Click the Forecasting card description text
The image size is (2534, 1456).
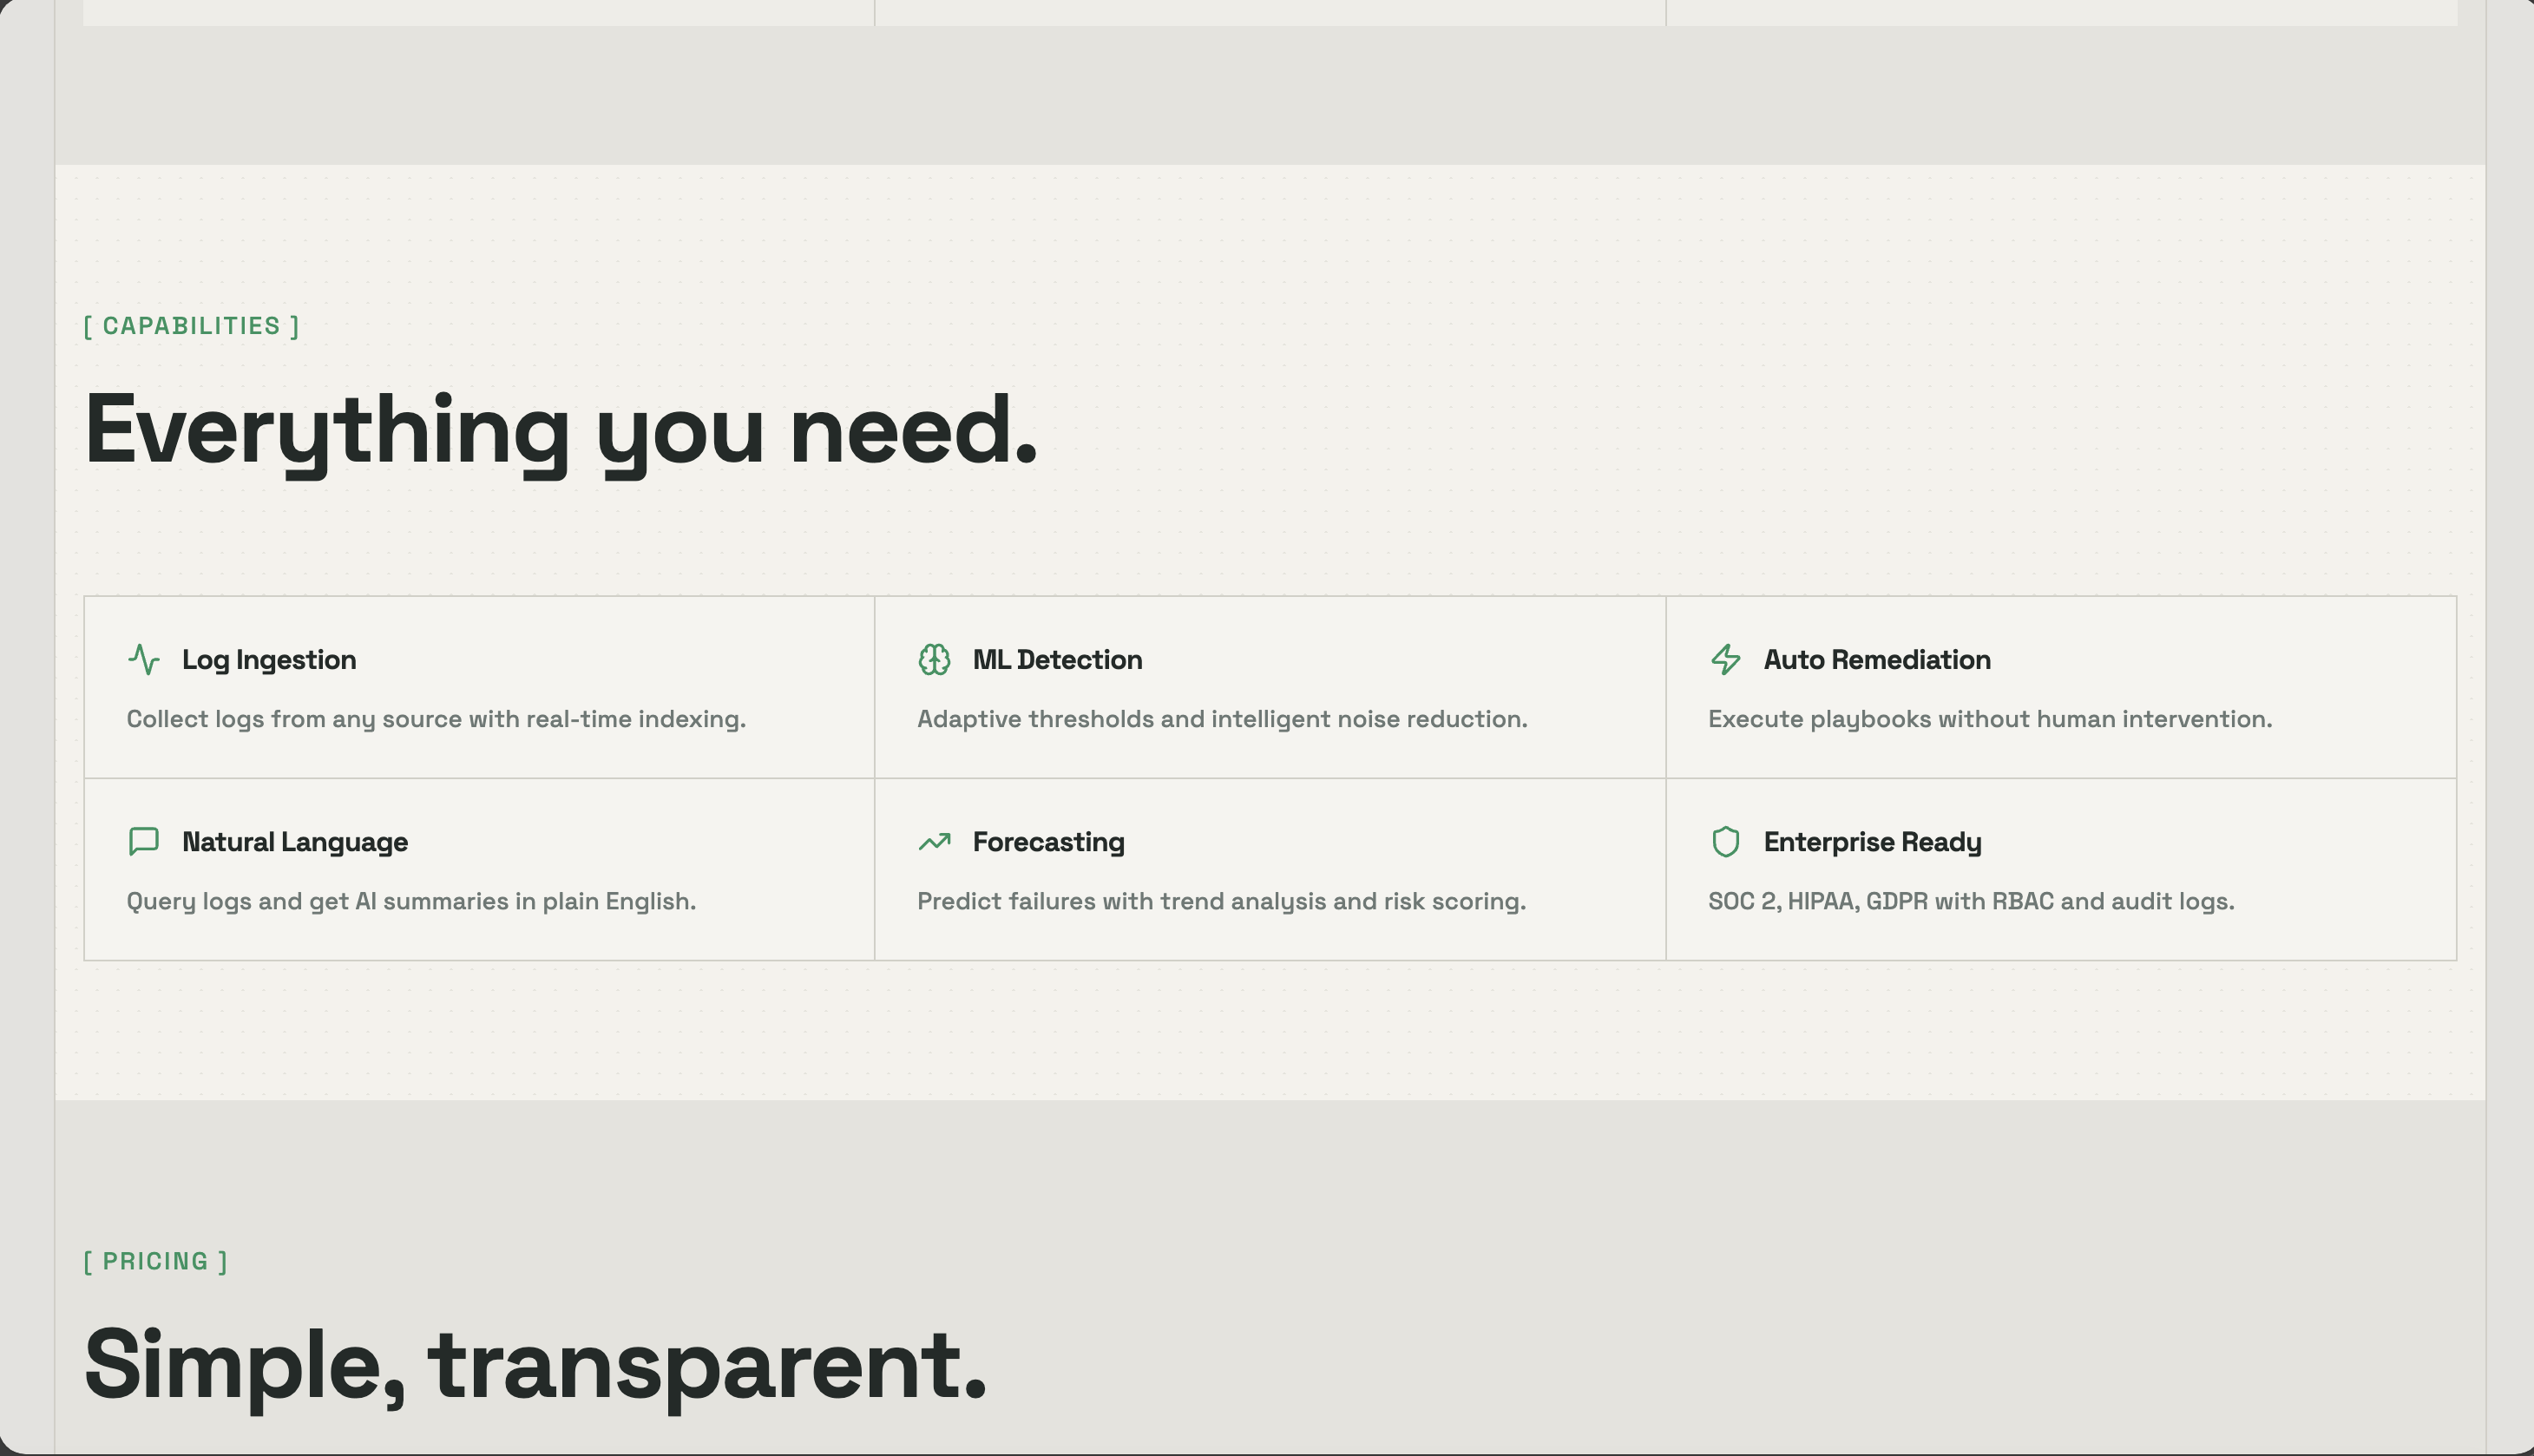coord(1222,901)
